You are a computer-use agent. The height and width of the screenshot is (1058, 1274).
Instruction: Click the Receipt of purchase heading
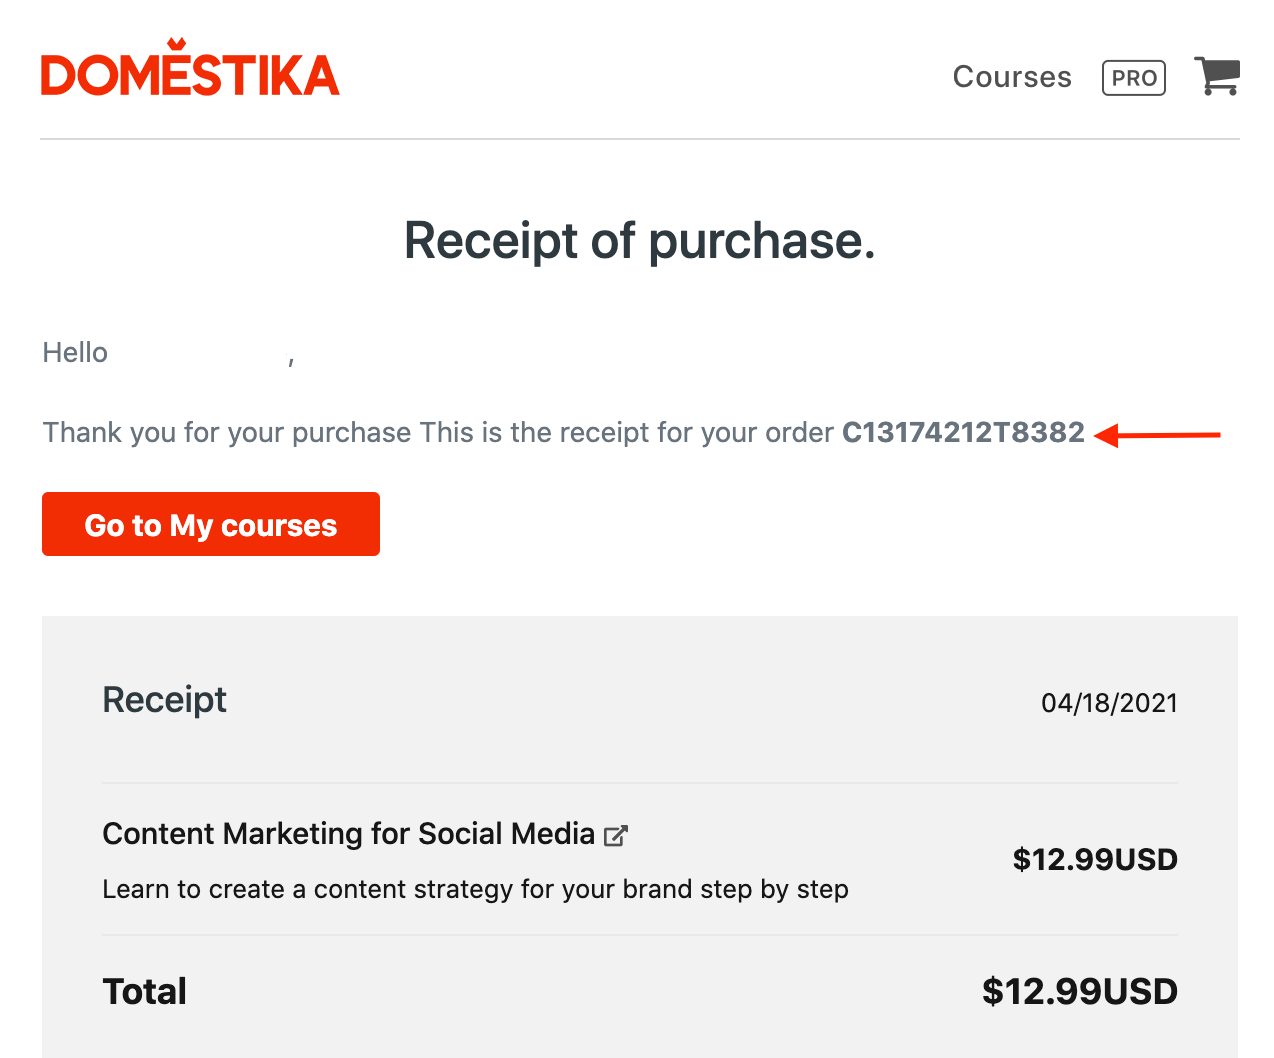click(x=640, y=241)
